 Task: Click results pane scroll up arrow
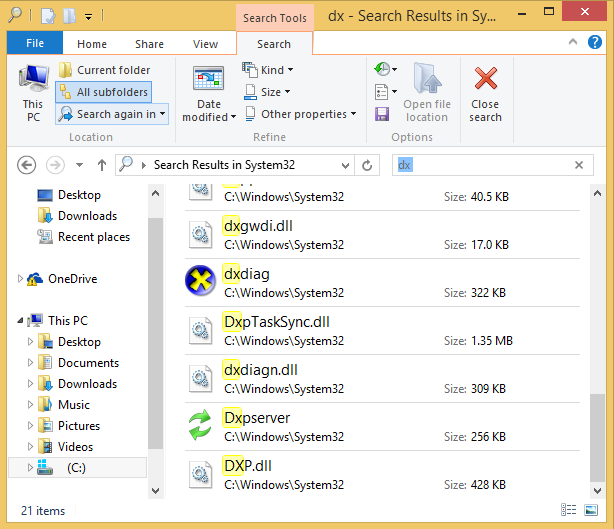(598, 193)
